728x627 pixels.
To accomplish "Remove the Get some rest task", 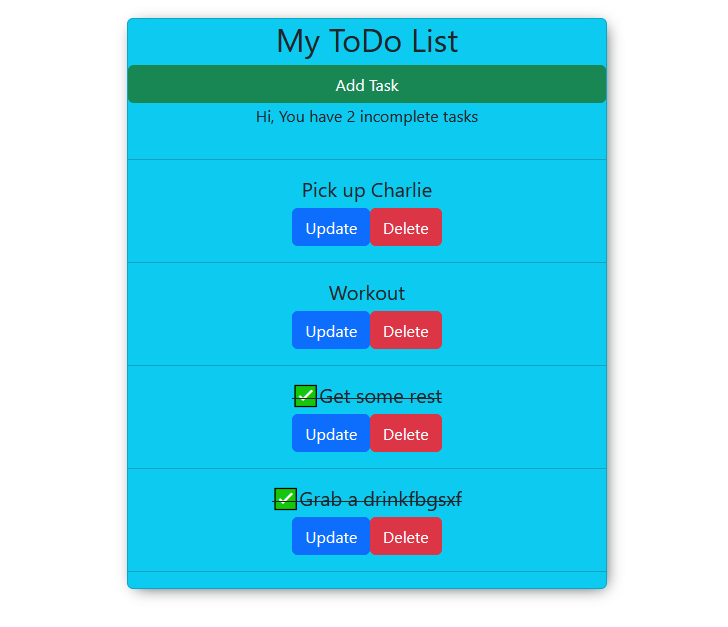I will 405,434.
